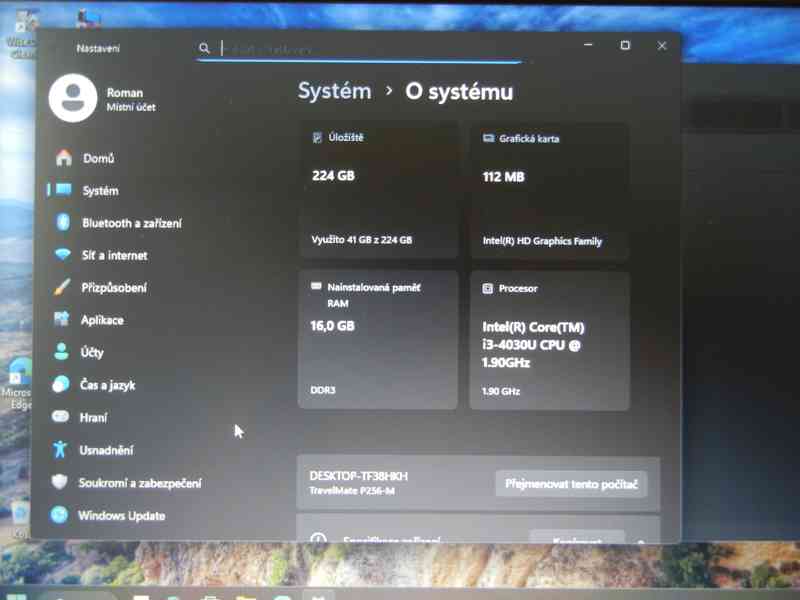The height and width of the screenshot is (600, 800).
Task: Click the Úložiště storage card icon
Action: (317, 137)
